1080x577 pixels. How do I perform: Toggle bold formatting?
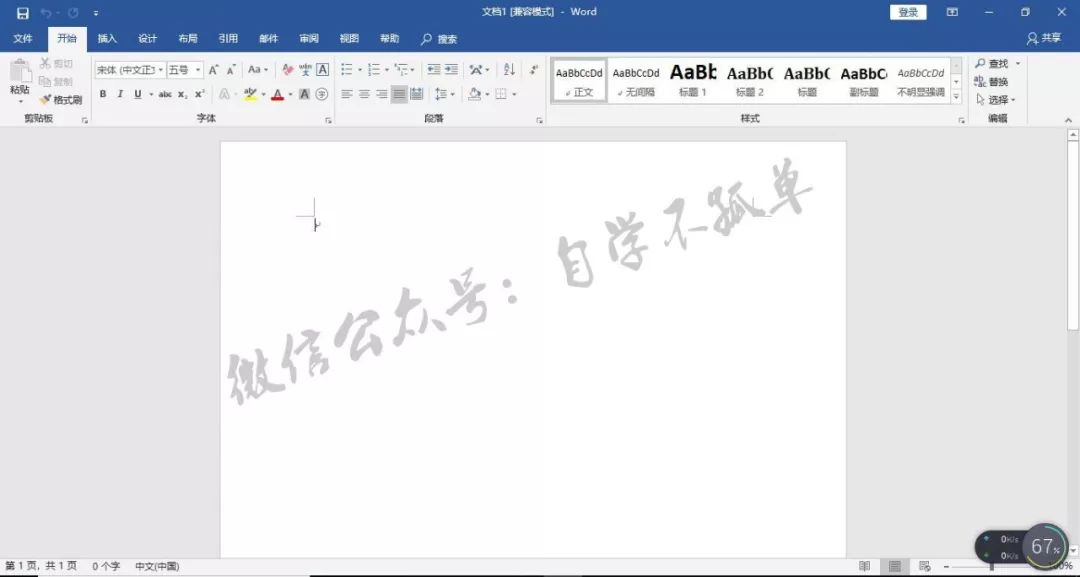(103, 94)
